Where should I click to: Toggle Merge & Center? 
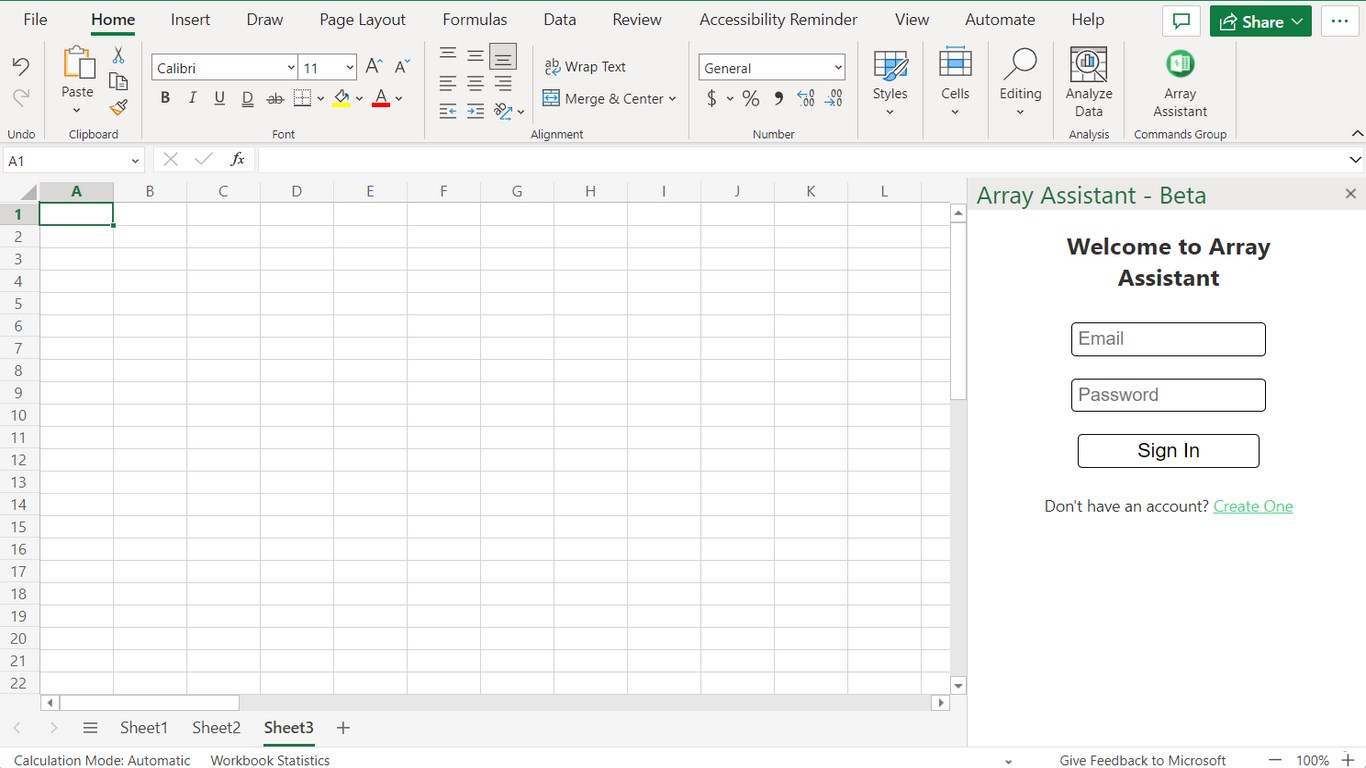[603, 98]
